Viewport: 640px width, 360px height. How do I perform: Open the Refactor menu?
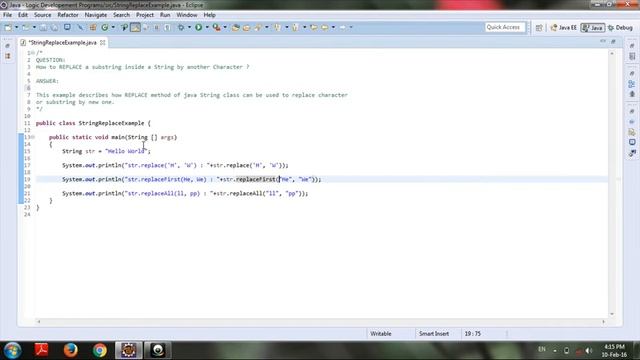68,15
